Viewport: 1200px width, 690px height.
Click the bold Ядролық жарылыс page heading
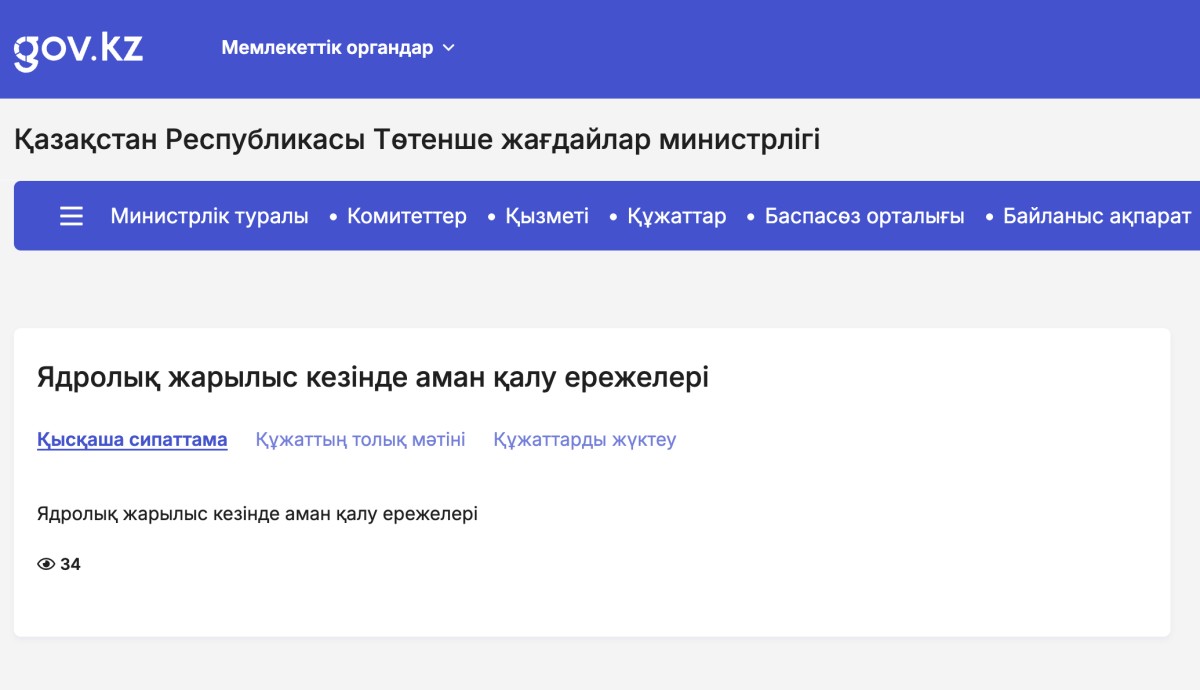(x=372, y=378)
